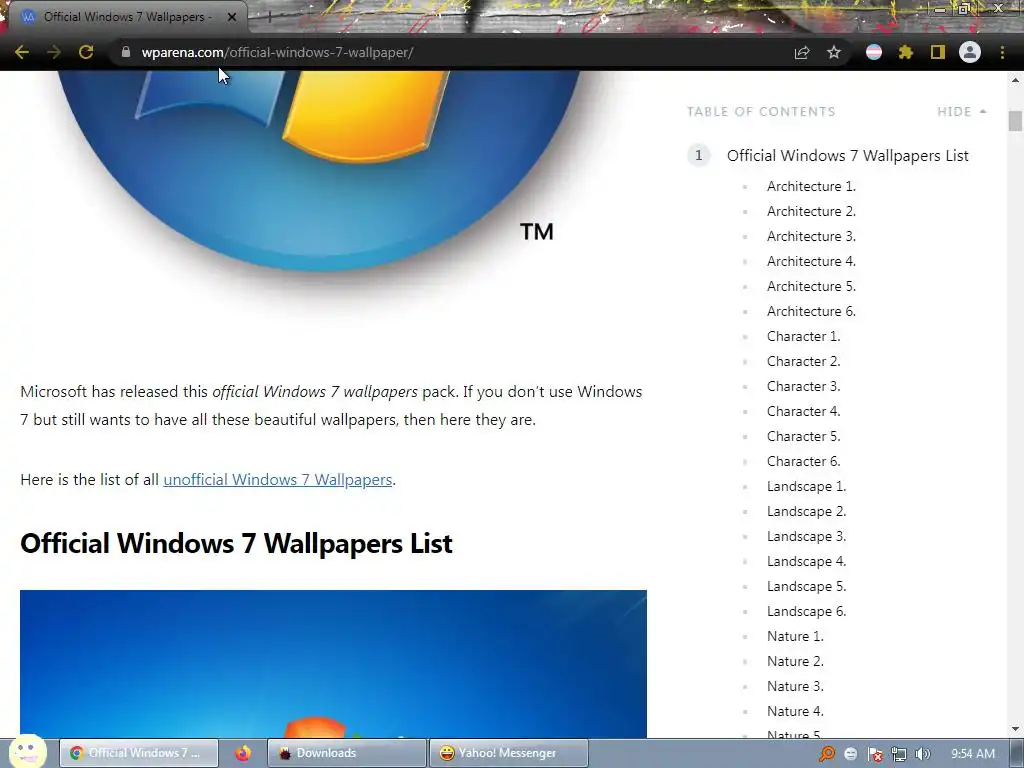Jump to Nature 2 in contents
1024x768 pixels.
point(795,661)
